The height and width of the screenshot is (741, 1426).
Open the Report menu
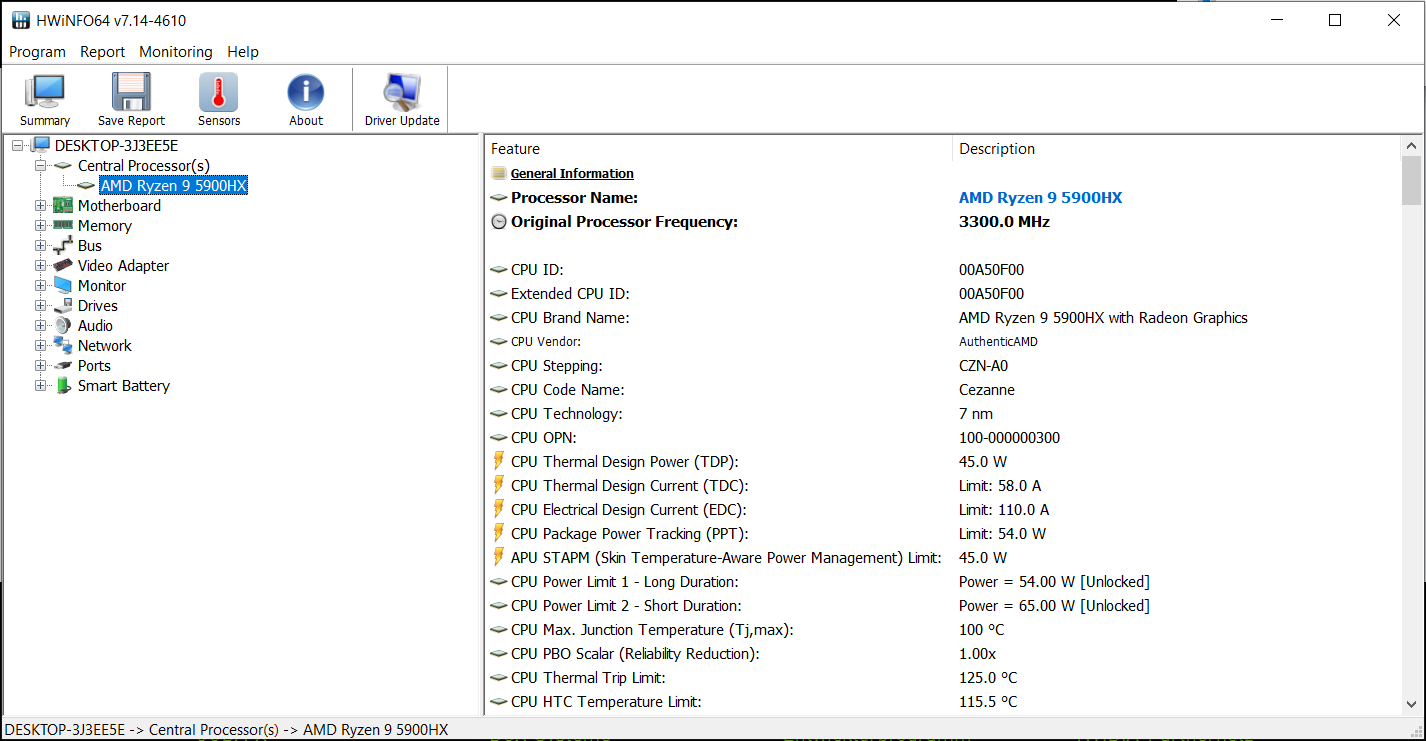click(x=102, y=52)
